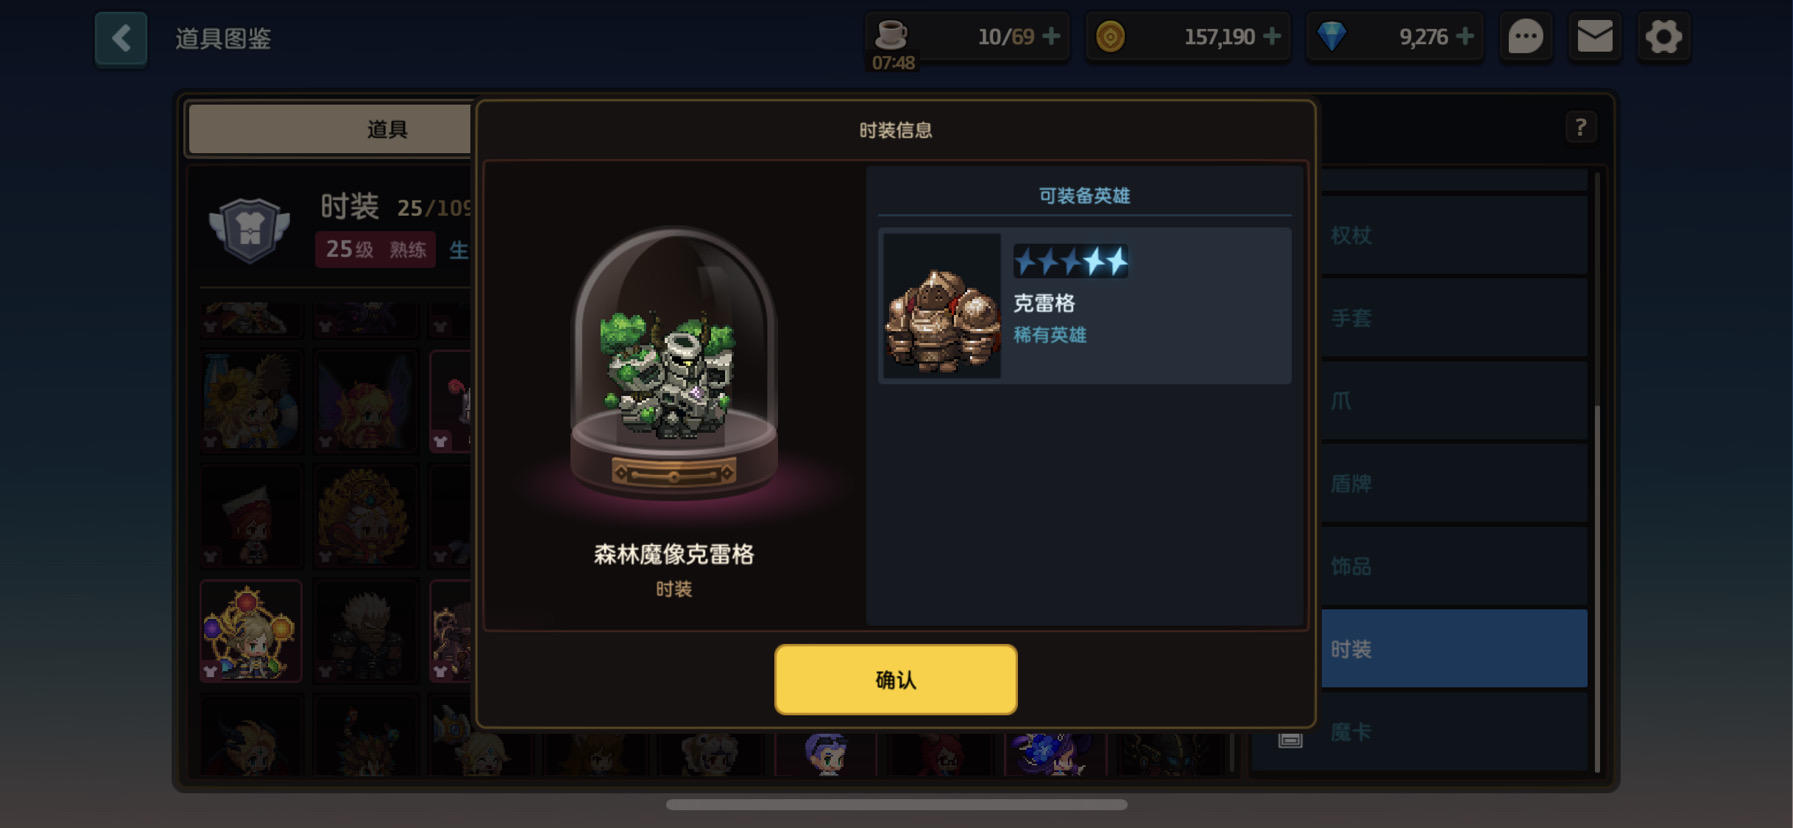Select the 权杖 category
The width and height of the screenshot is (1793, 828).
1454,235
